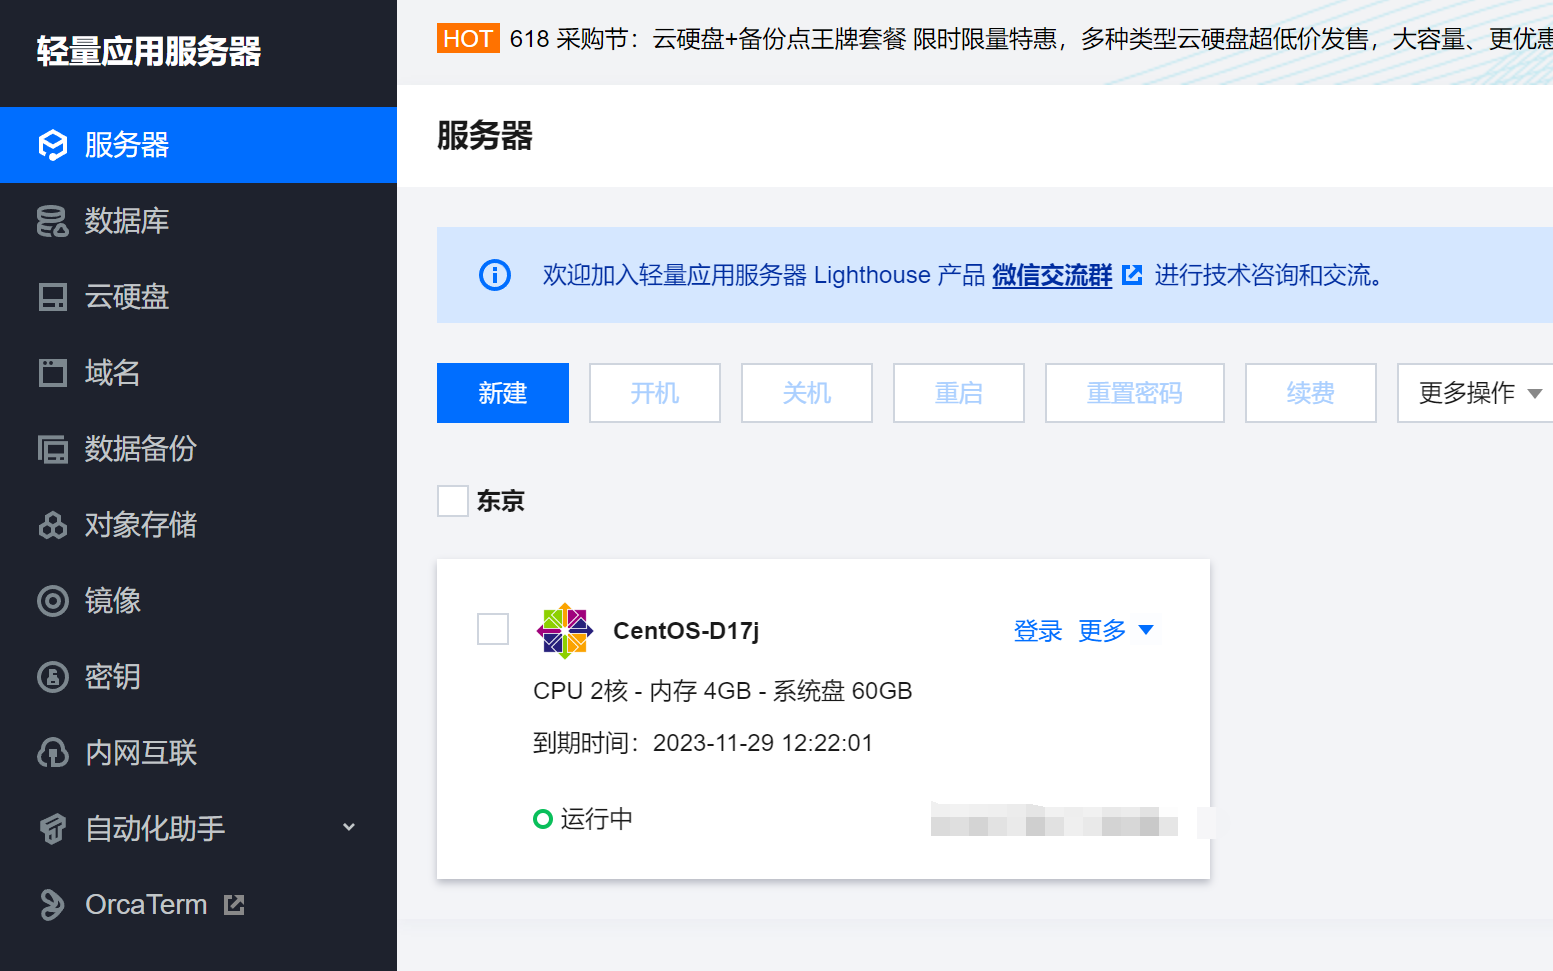Click 到期时间 2023-11-29 12:22:01 text
The height and width of the screenshot is (971, 1553).
tap(703, 743)
